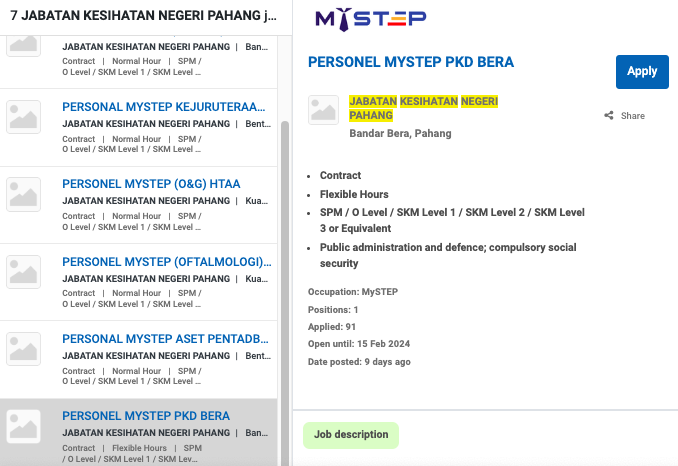Image resolution: width=678 pixels, height=466 pixels.
Task: Click thumbnail icon of ASET PENTADBIRAN listing
Action: click(24, 349)
